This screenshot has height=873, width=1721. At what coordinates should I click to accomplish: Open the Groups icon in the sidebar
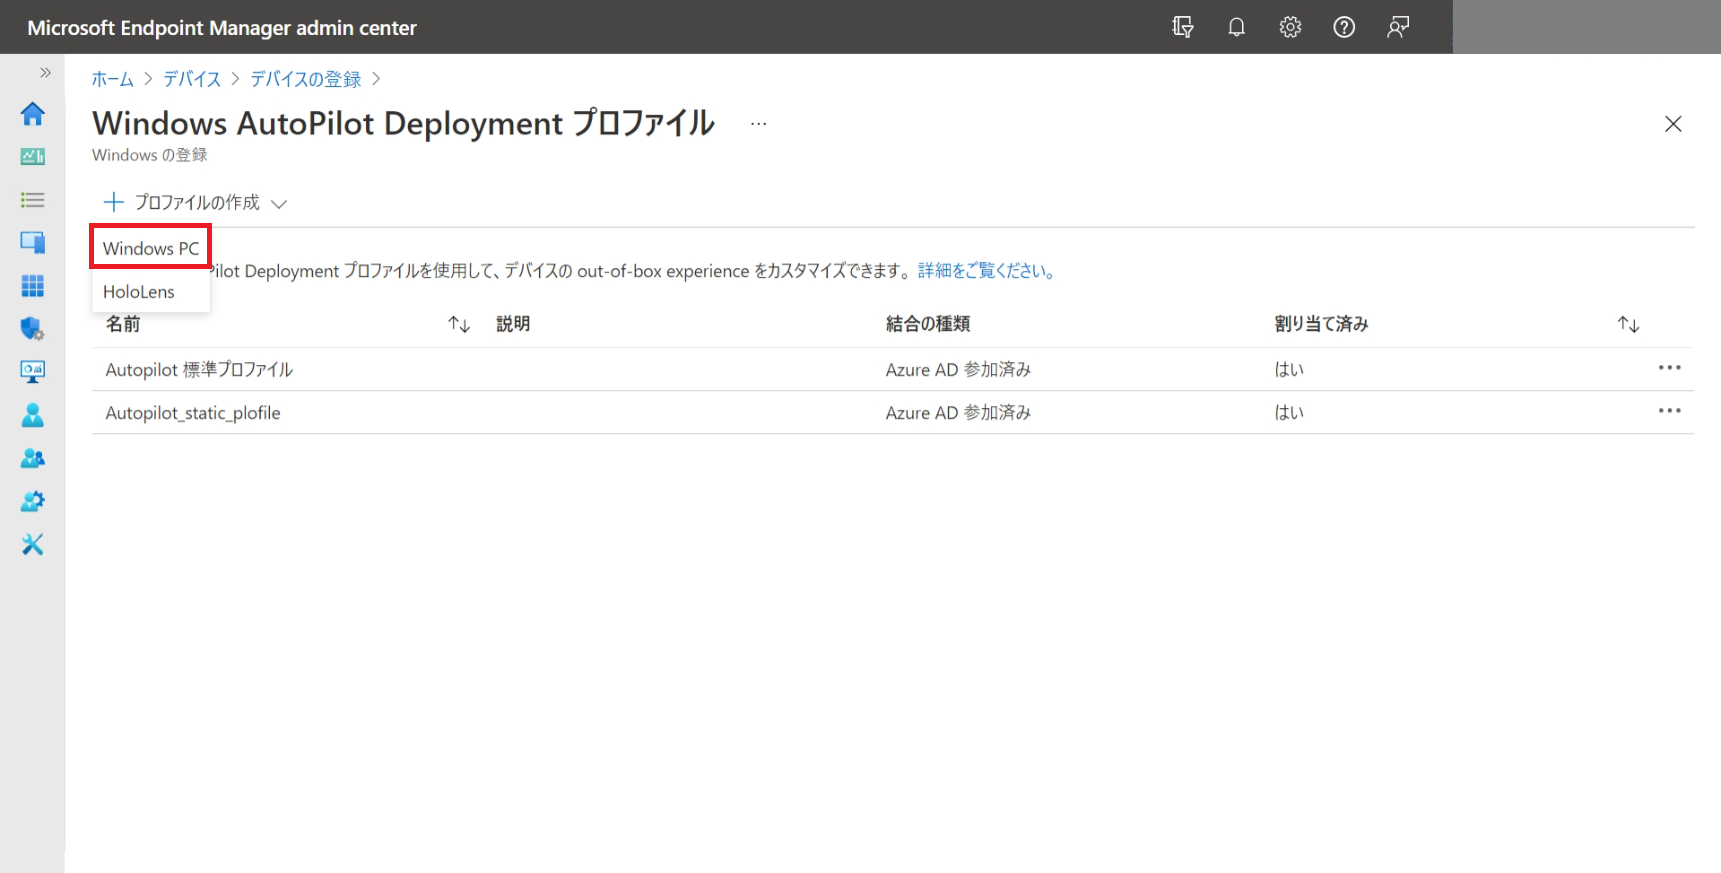click(x=32, y=458)
